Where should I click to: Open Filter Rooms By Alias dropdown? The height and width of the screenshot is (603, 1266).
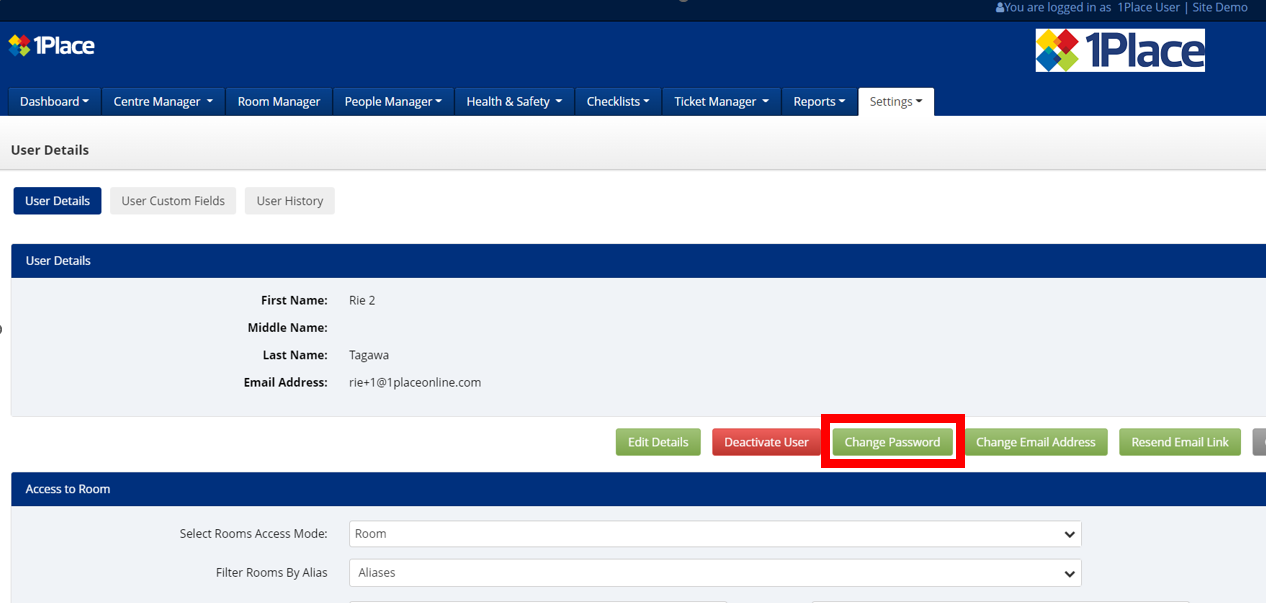715,573
